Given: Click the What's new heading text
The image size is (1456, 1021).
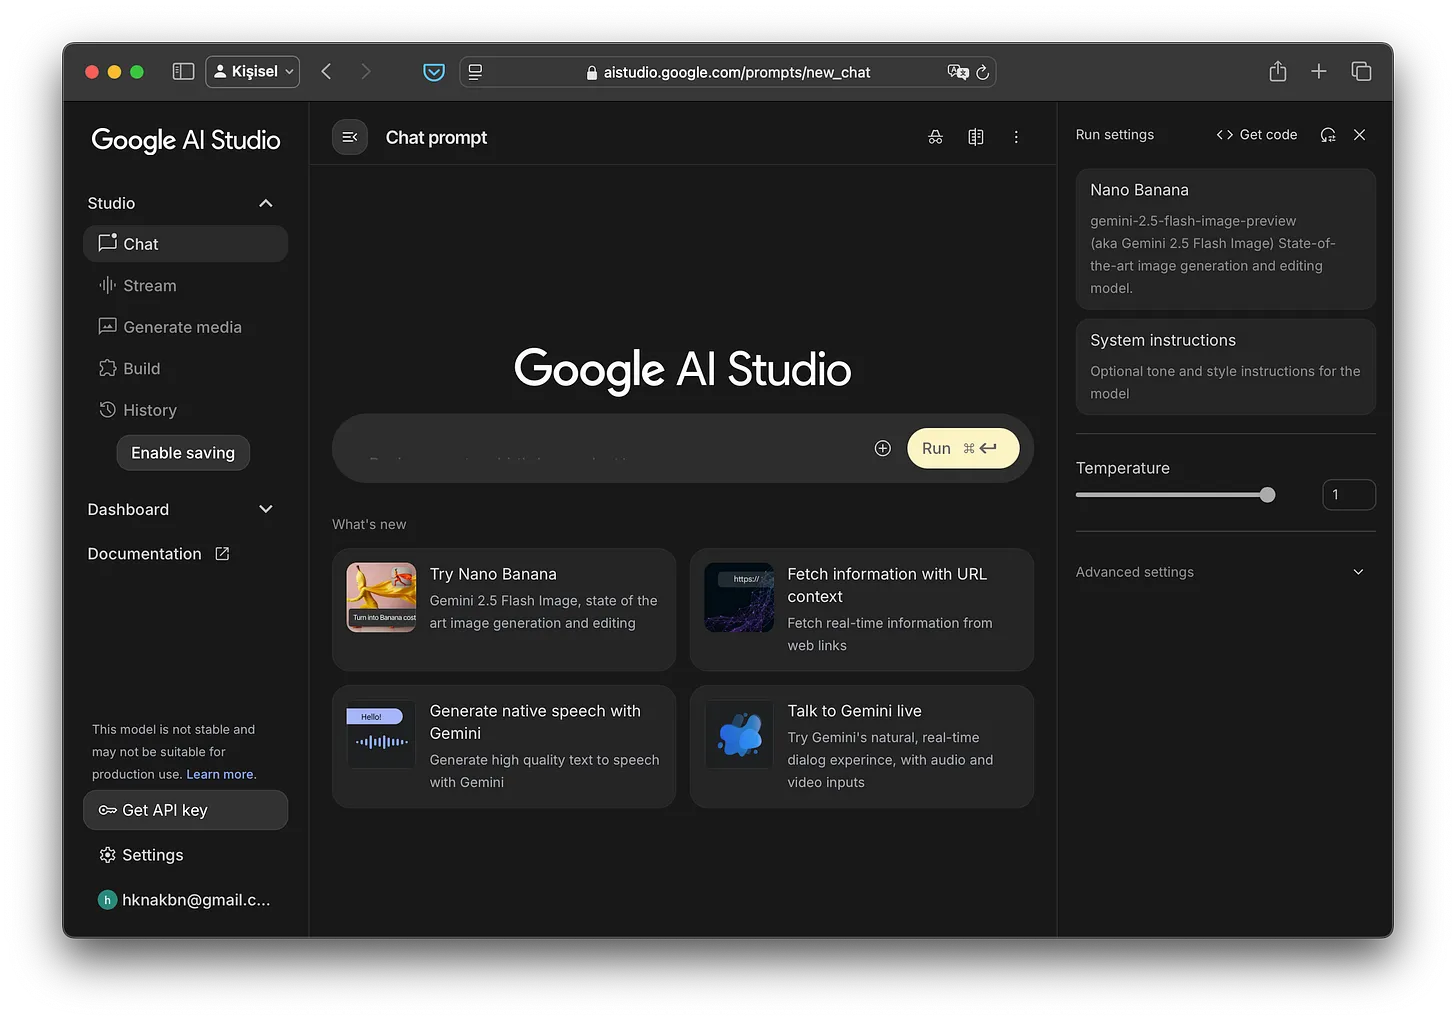Looking at the screenshot, I should point(369,524).
